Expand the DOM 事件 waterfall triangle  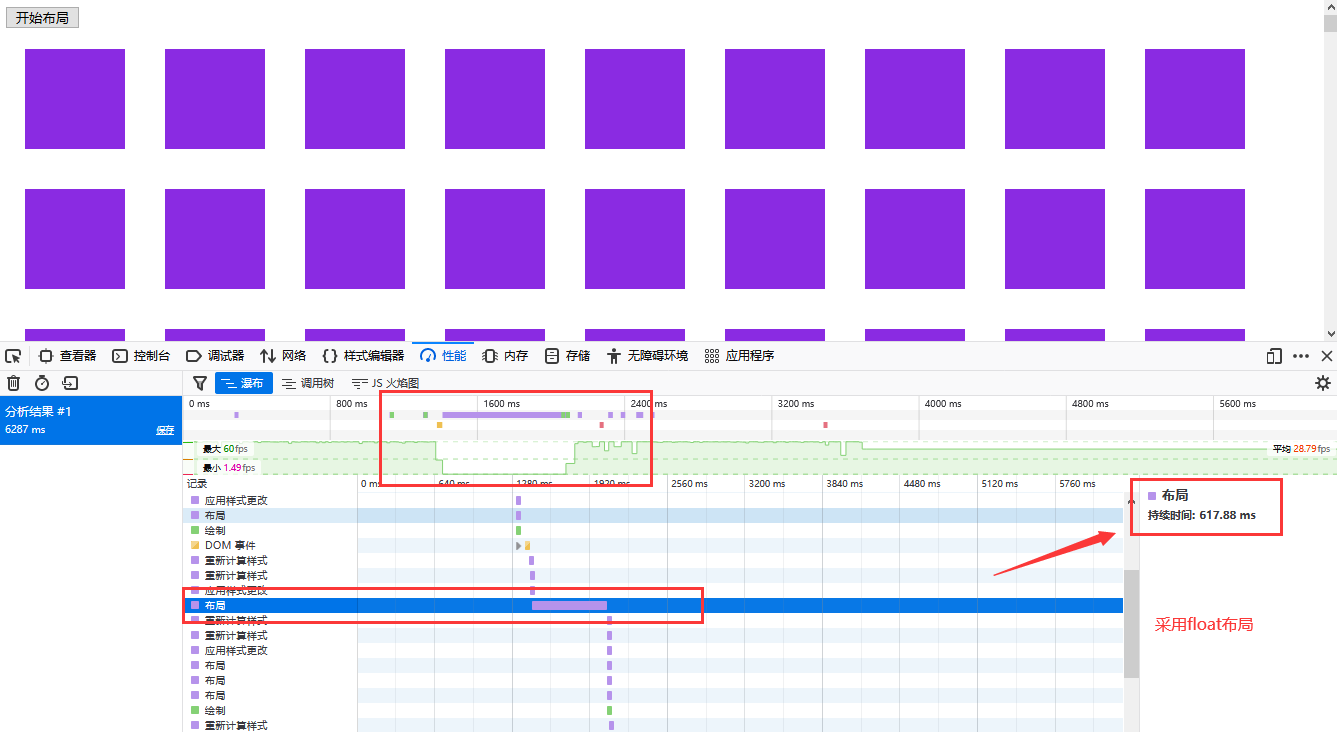click(x=518, y=545)
